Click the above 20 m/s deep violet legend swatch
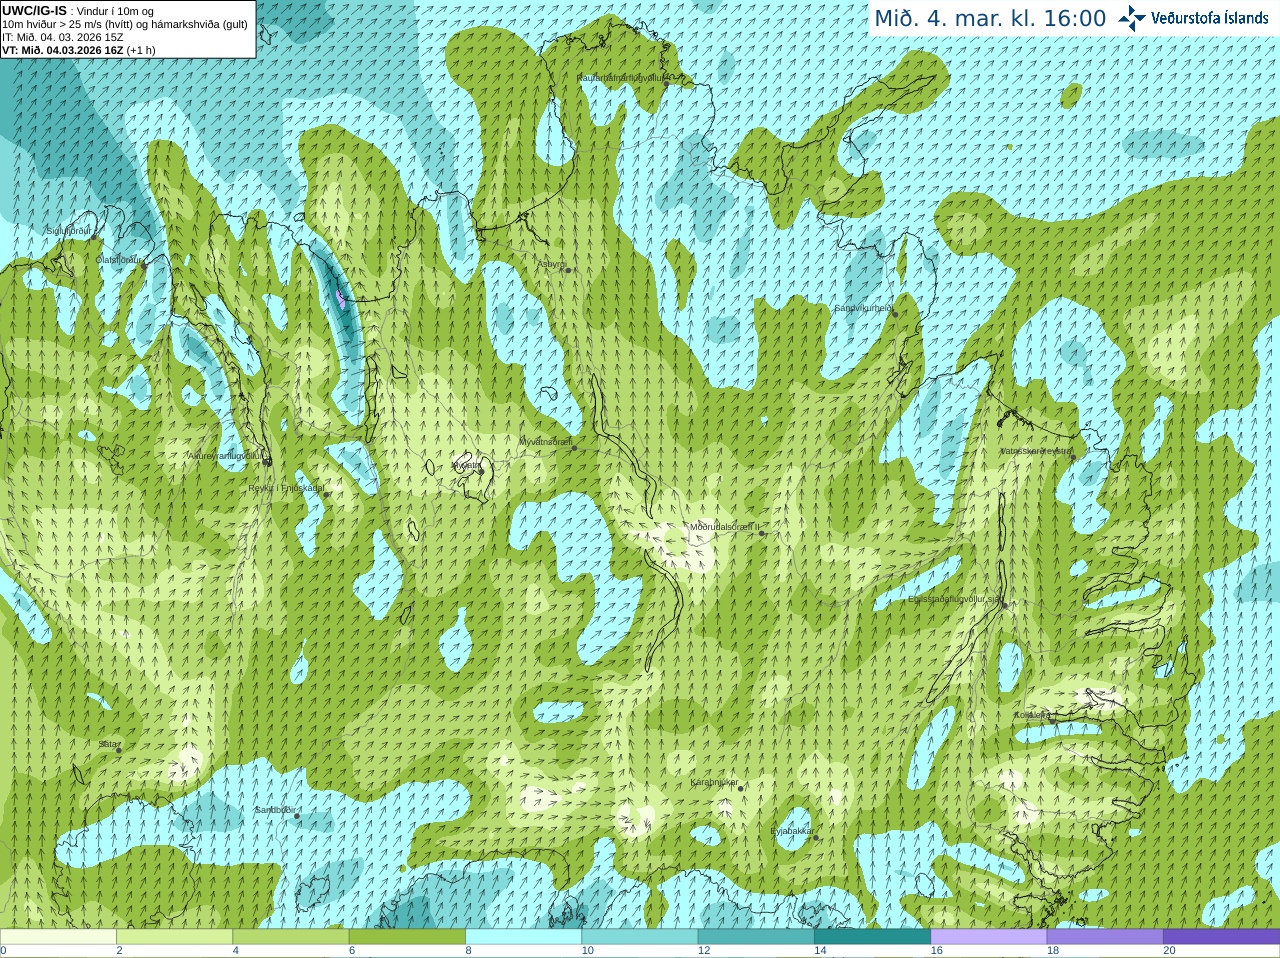The image size is (1280, 958). 1221,937
